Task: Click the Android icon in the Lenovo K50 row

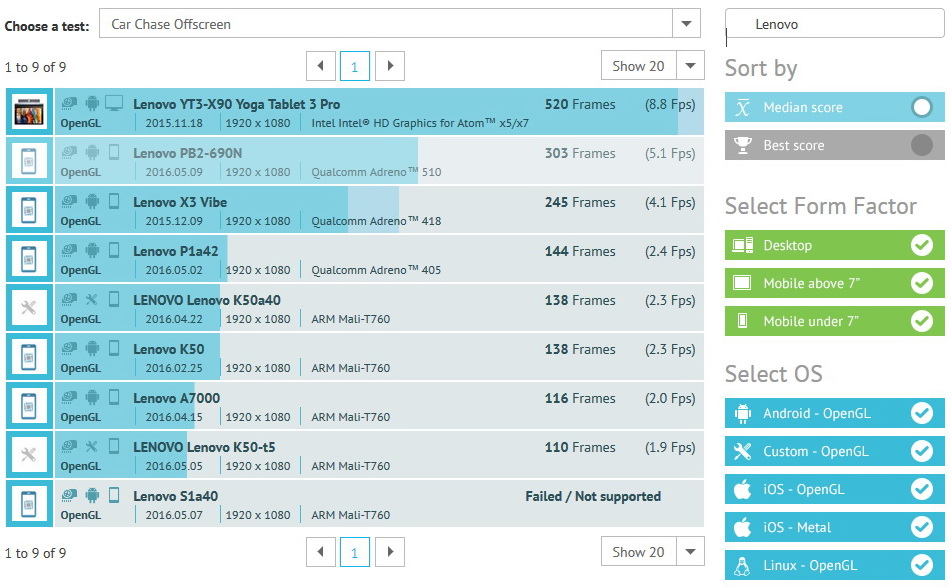Action: coord(92,348)
